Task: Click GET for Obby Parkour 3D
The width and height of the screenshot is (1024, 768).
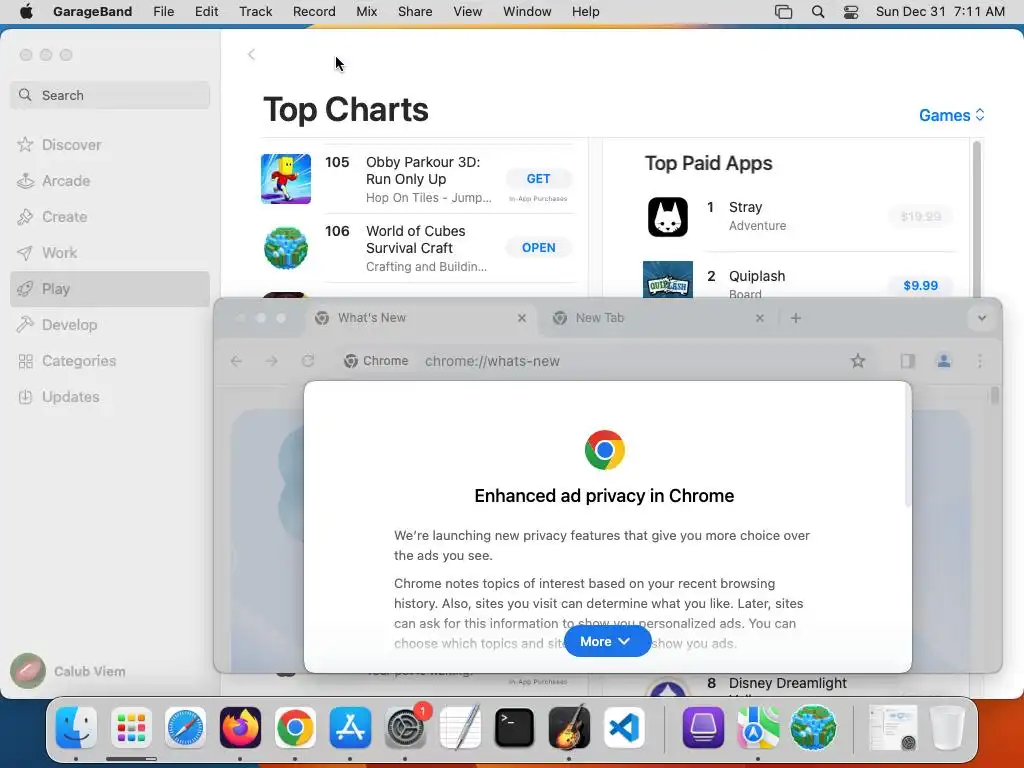Action: (538, 178)
